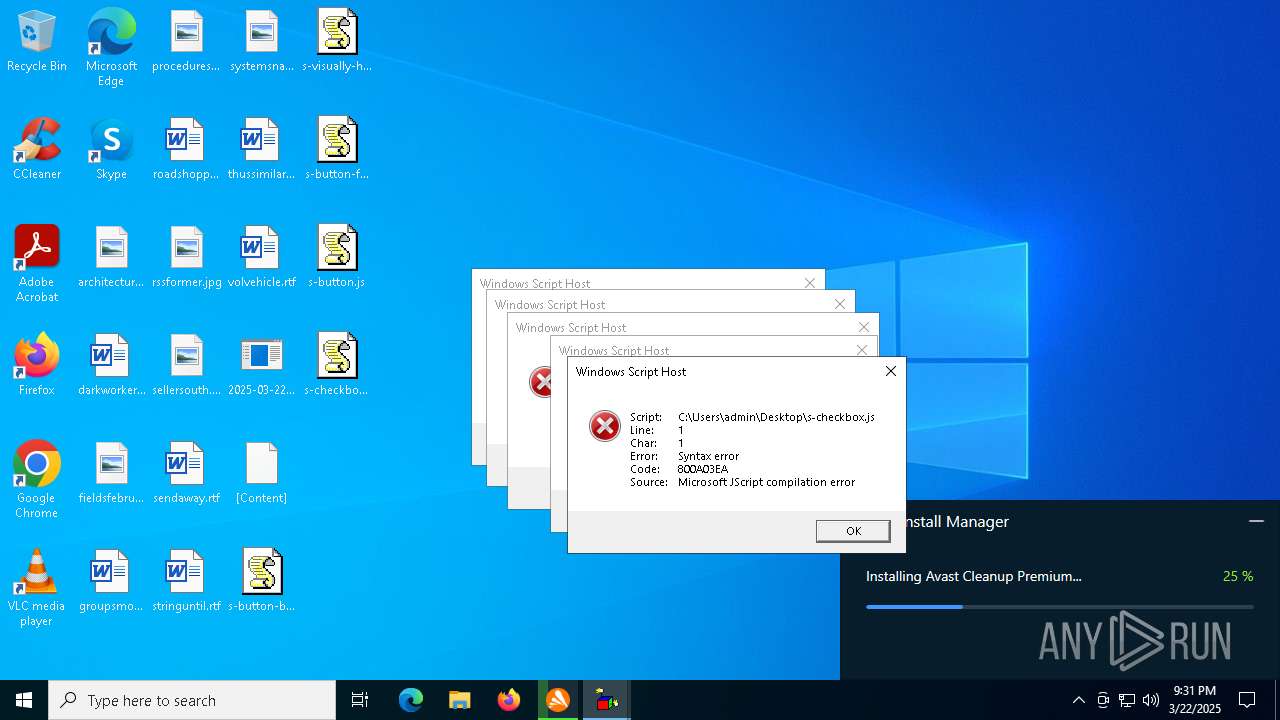
Task: Select the thussimilar Word document
Action: pos(261,150)
